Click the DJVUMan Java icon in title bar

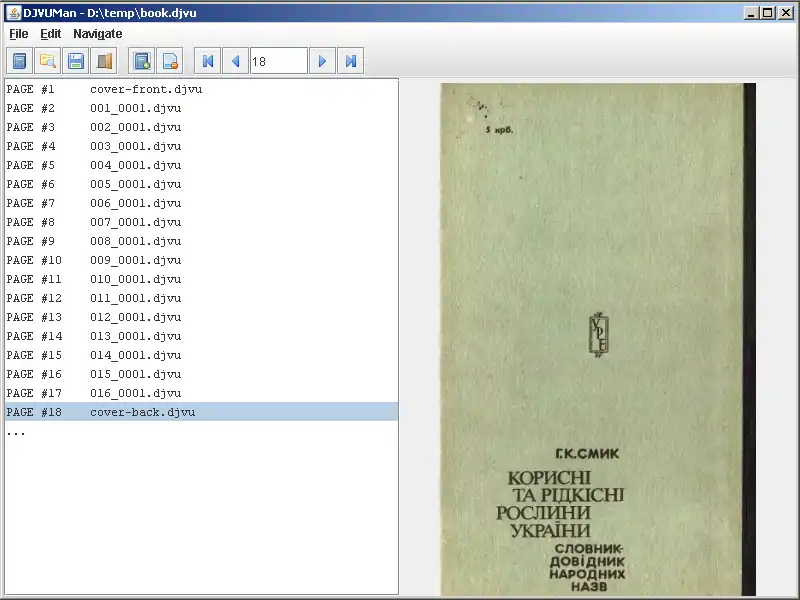pyautogui.click(x=14, y=13)
